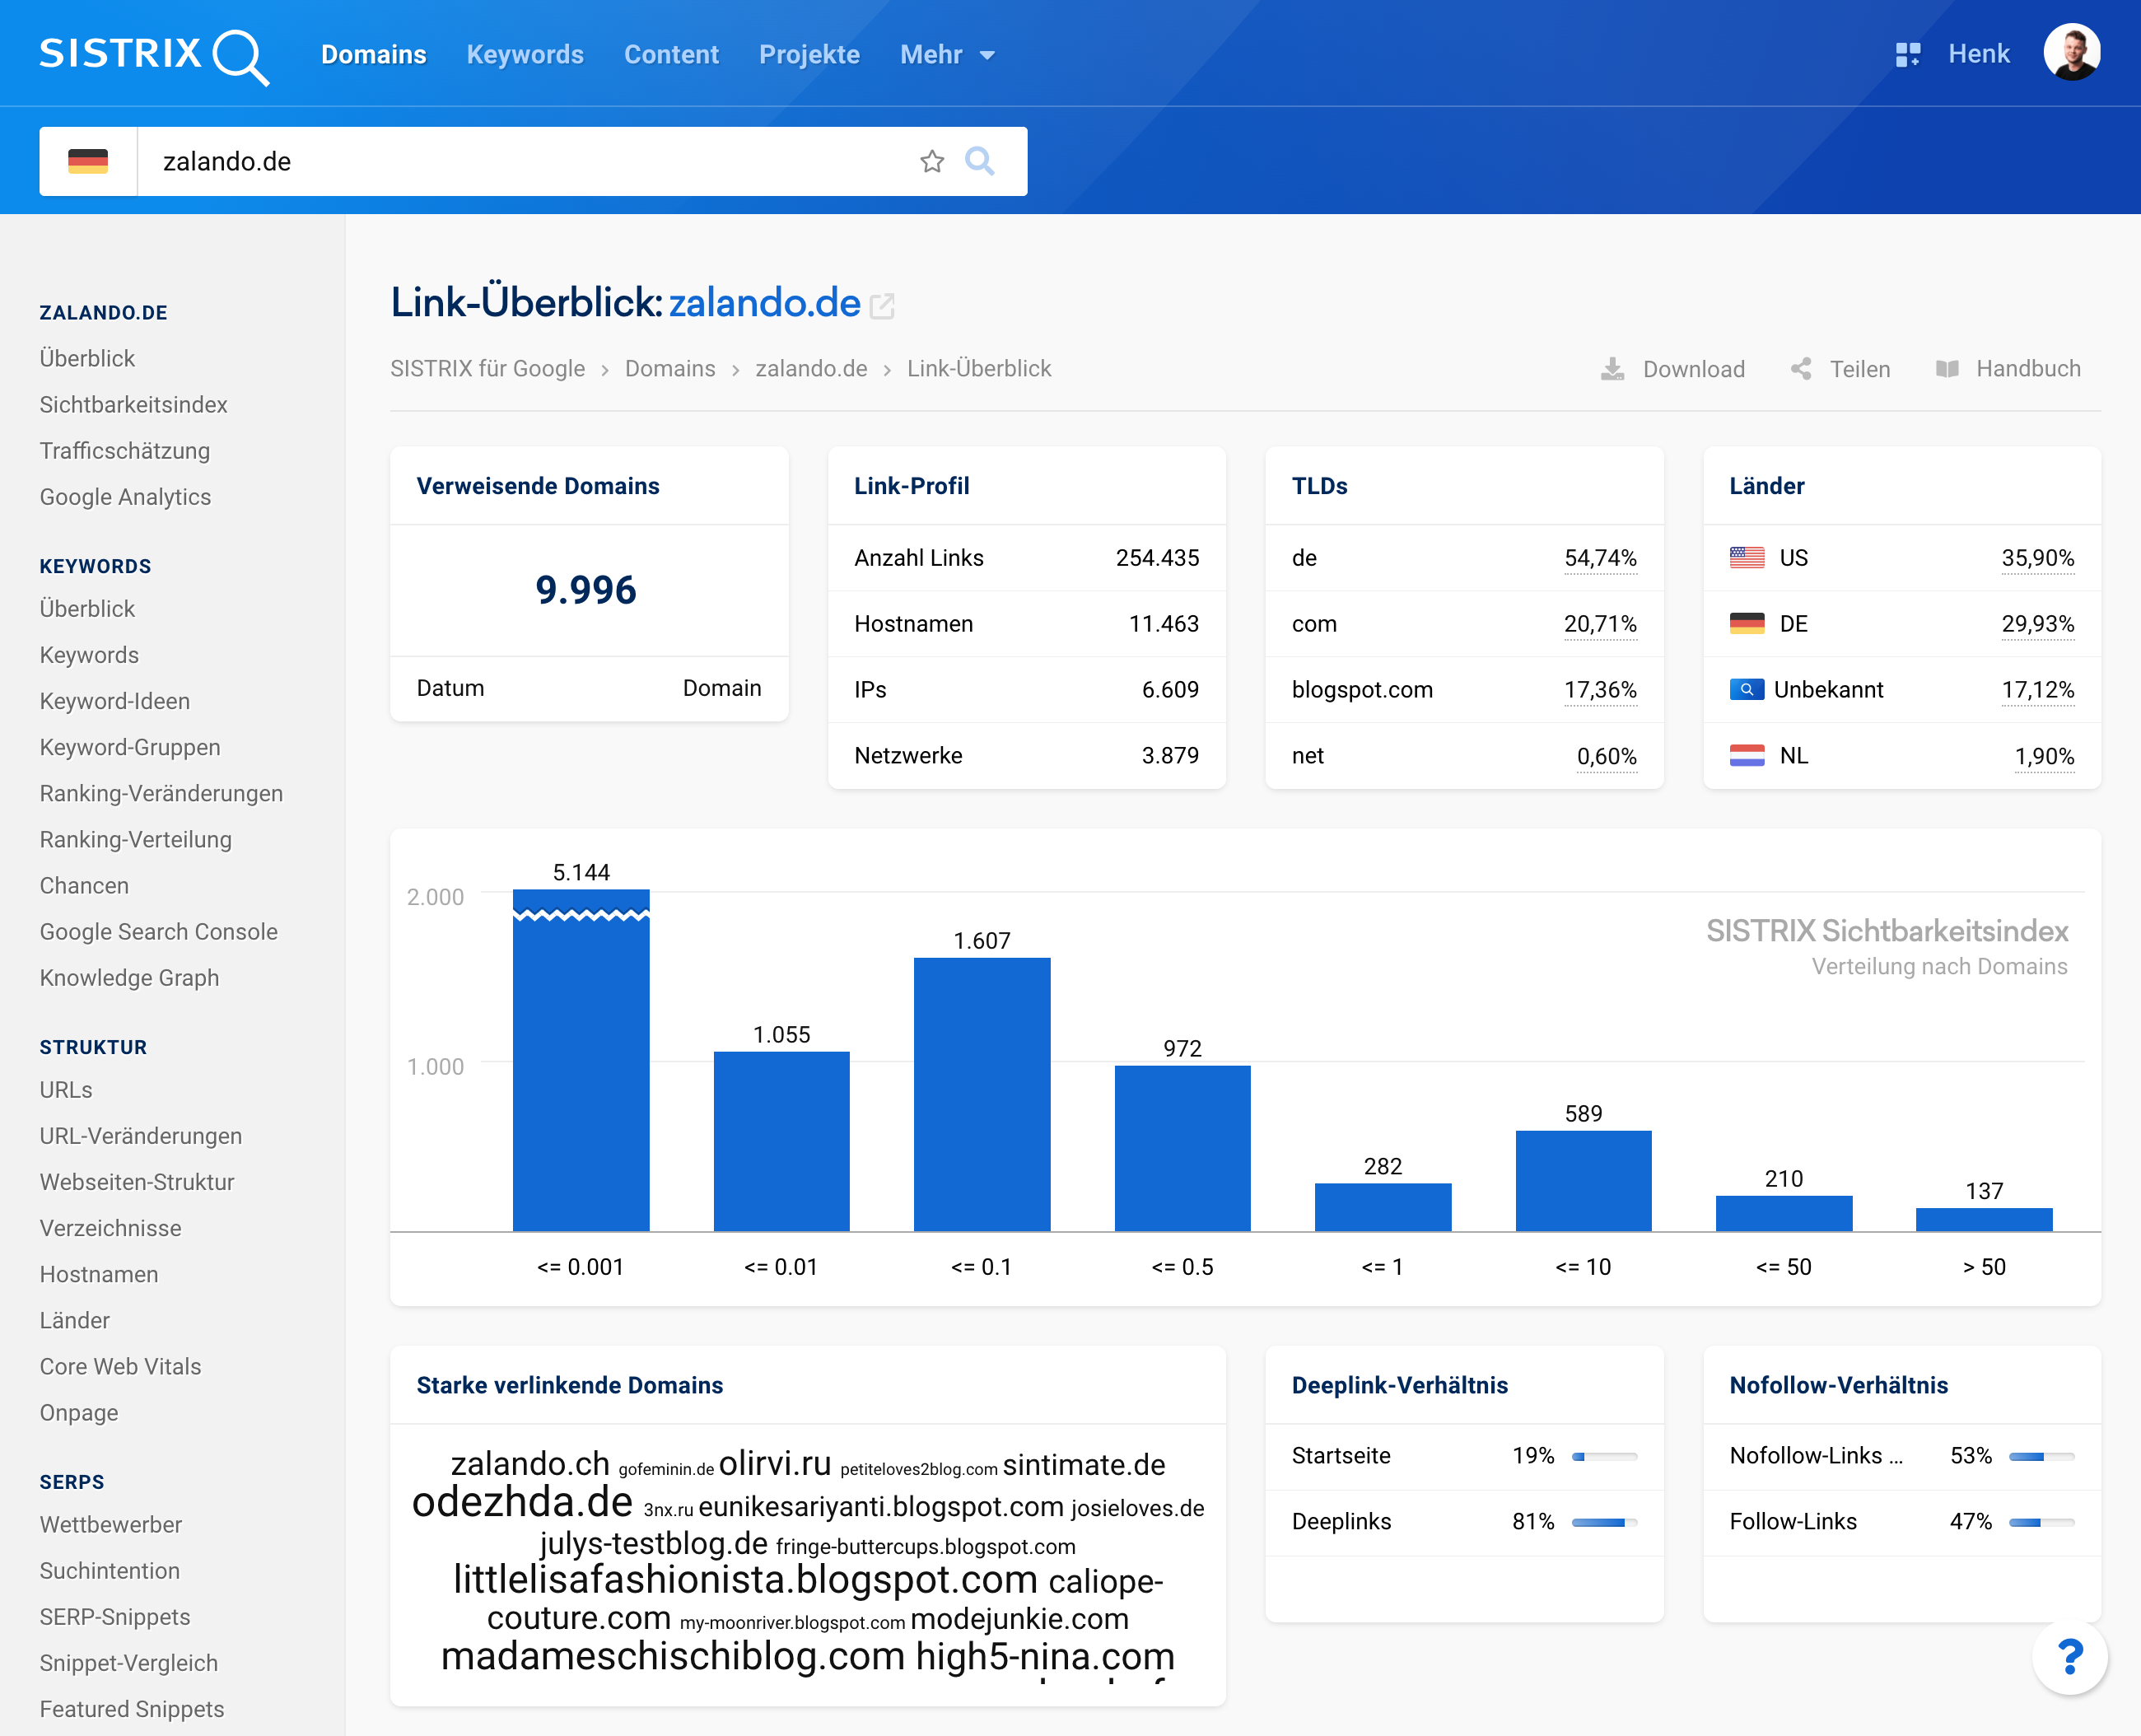Screen dimensions: 2141x1736
Task: Open Nofollow-Verhältnis card title
Action: click(1838, 1386)
